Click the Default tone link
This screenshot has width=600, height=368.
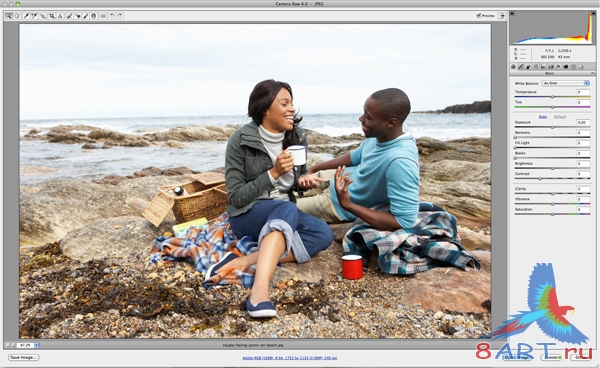(x=560, y=117)
